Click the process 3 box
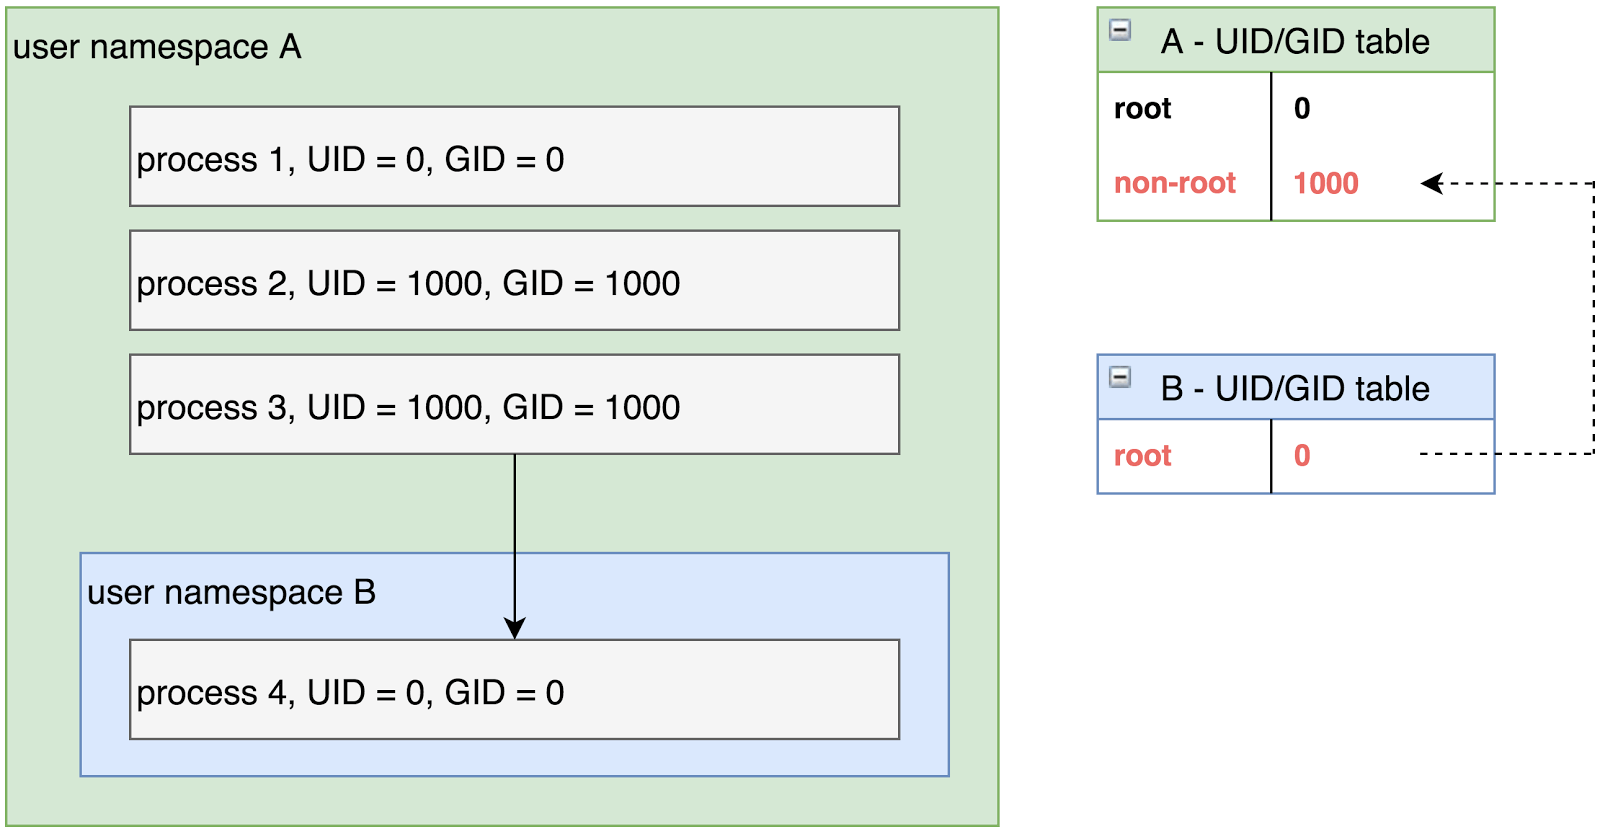 (514, 405)
